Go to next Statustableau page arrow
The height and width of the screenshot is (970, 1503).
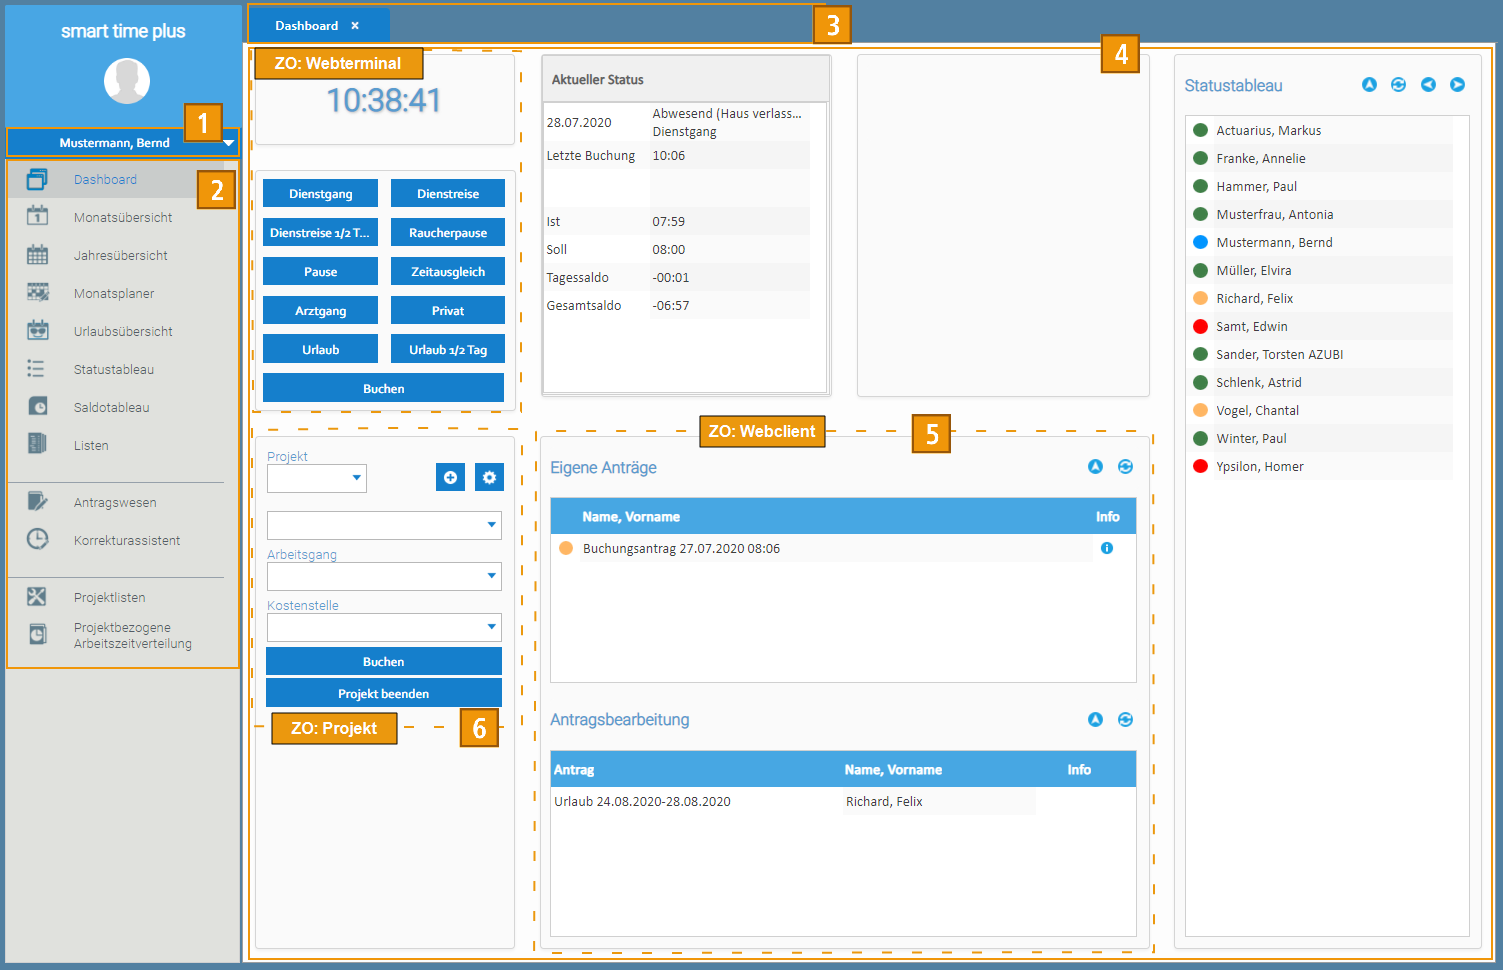click(x=1457, y=85)
